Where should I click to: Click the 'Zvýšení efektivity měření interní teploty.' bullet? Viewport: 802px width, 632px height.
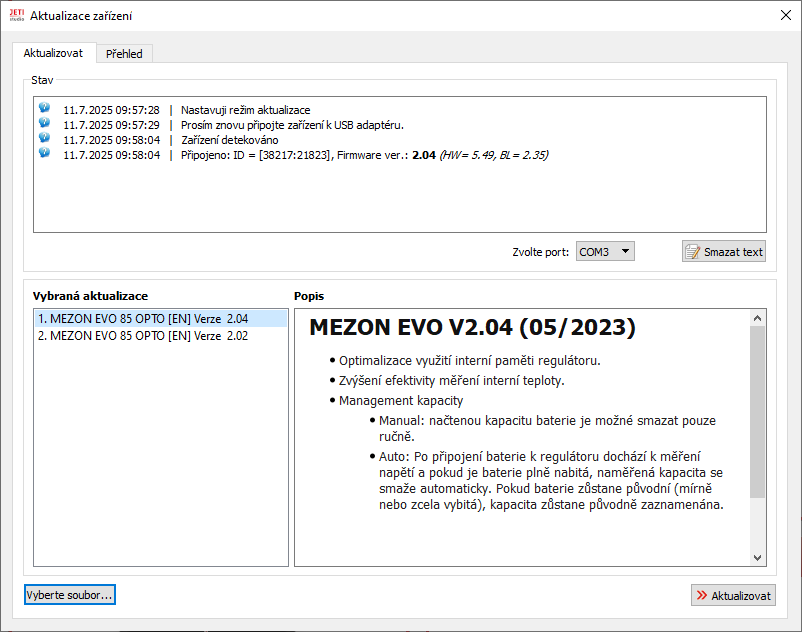tap(451, 380)
